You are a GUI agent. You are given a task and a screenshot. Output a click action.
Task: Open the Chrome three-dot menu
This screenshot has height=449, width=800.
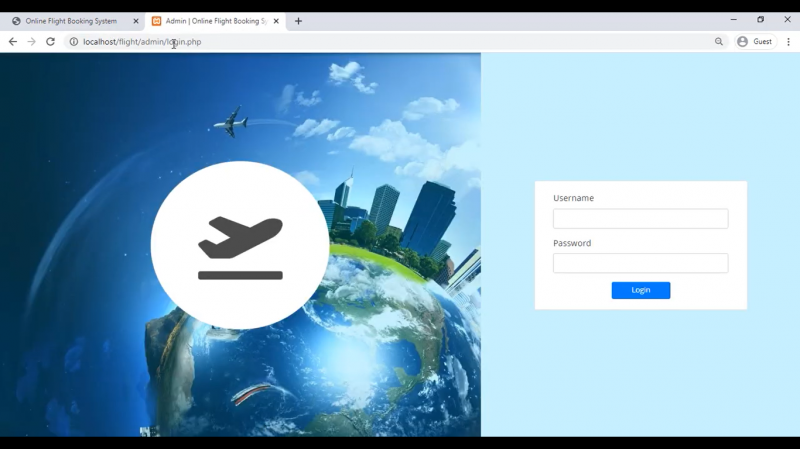coord(788,42)
